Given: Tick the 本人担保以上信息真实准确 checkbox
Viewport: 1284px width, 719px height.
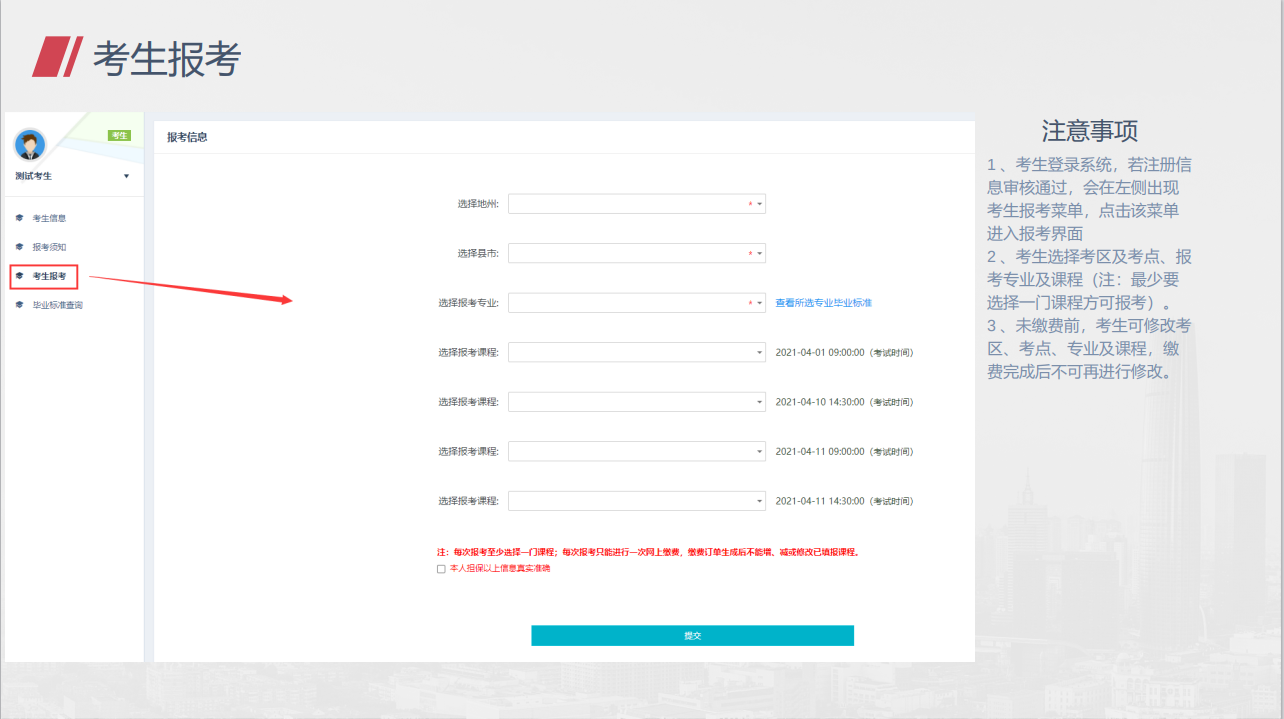Looking at the screenshot, I should coord(441,569).
